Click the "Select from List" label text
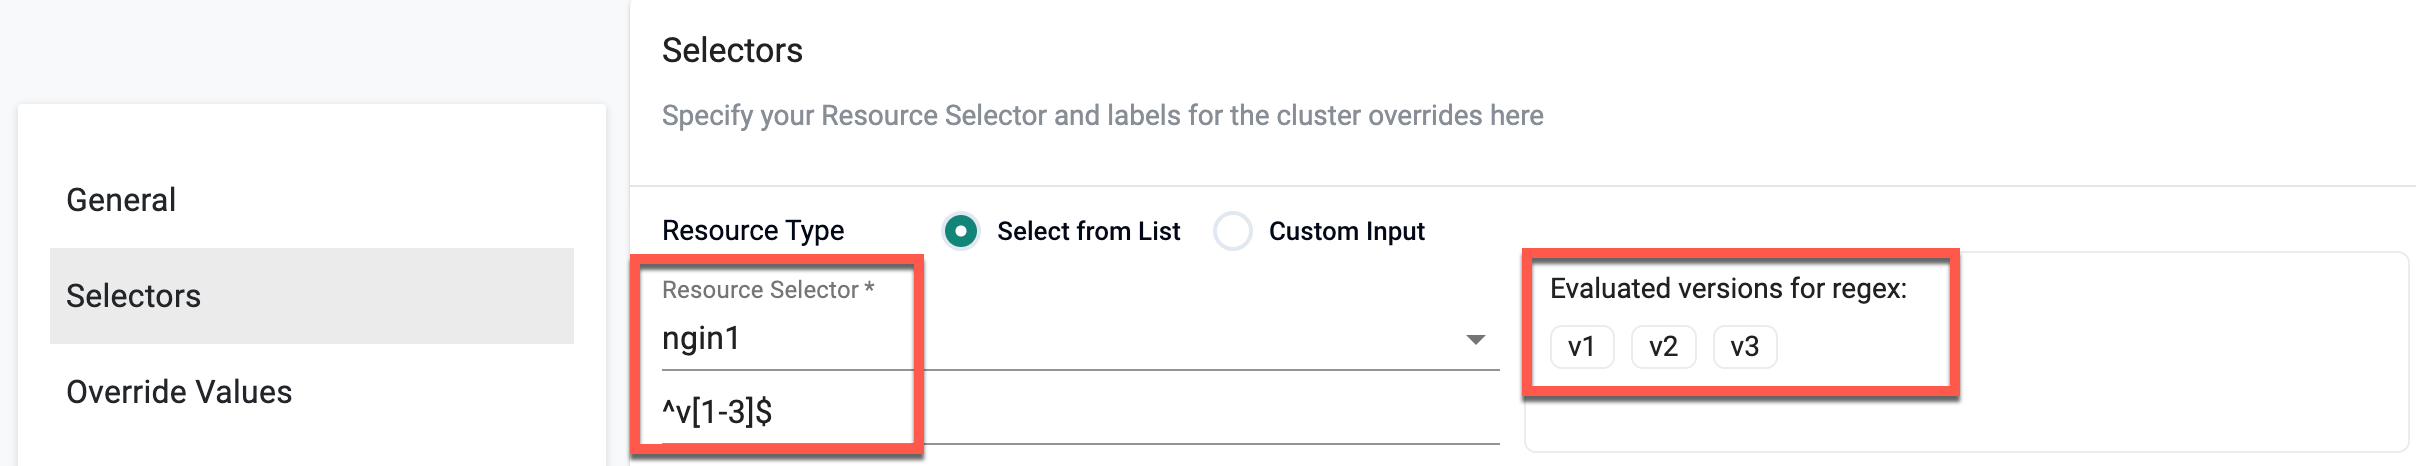The height and width of the screenshot is (466, 2416). (x=1088, y=232)
